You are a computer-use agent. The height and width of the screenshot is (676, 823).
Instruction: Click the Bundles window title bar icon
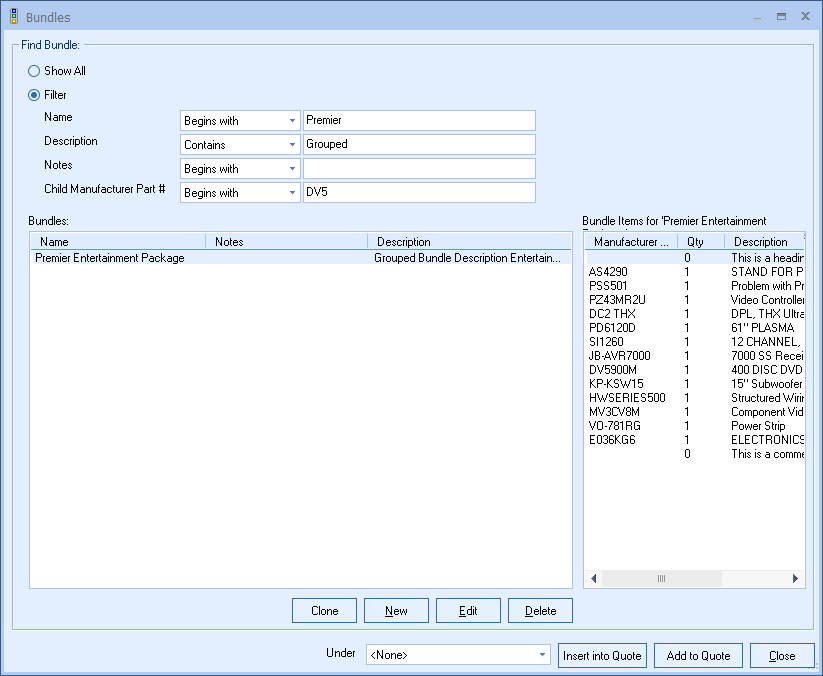tap(13, 16)
